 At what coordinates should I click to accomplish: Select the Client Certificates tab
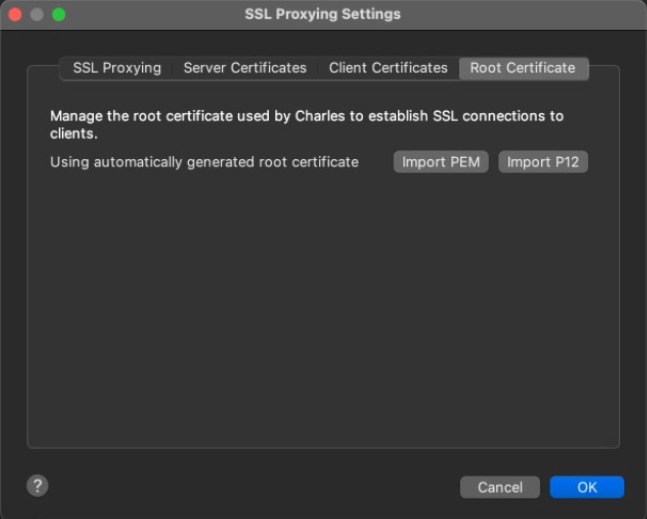point(388,68)
